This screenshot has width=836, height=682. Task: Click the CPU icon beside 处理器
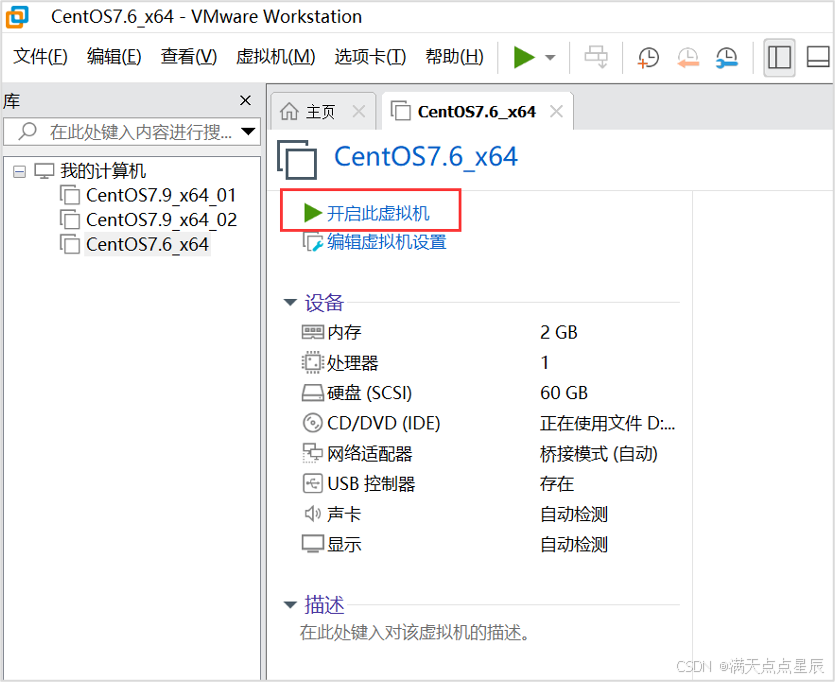click(312, 363)
